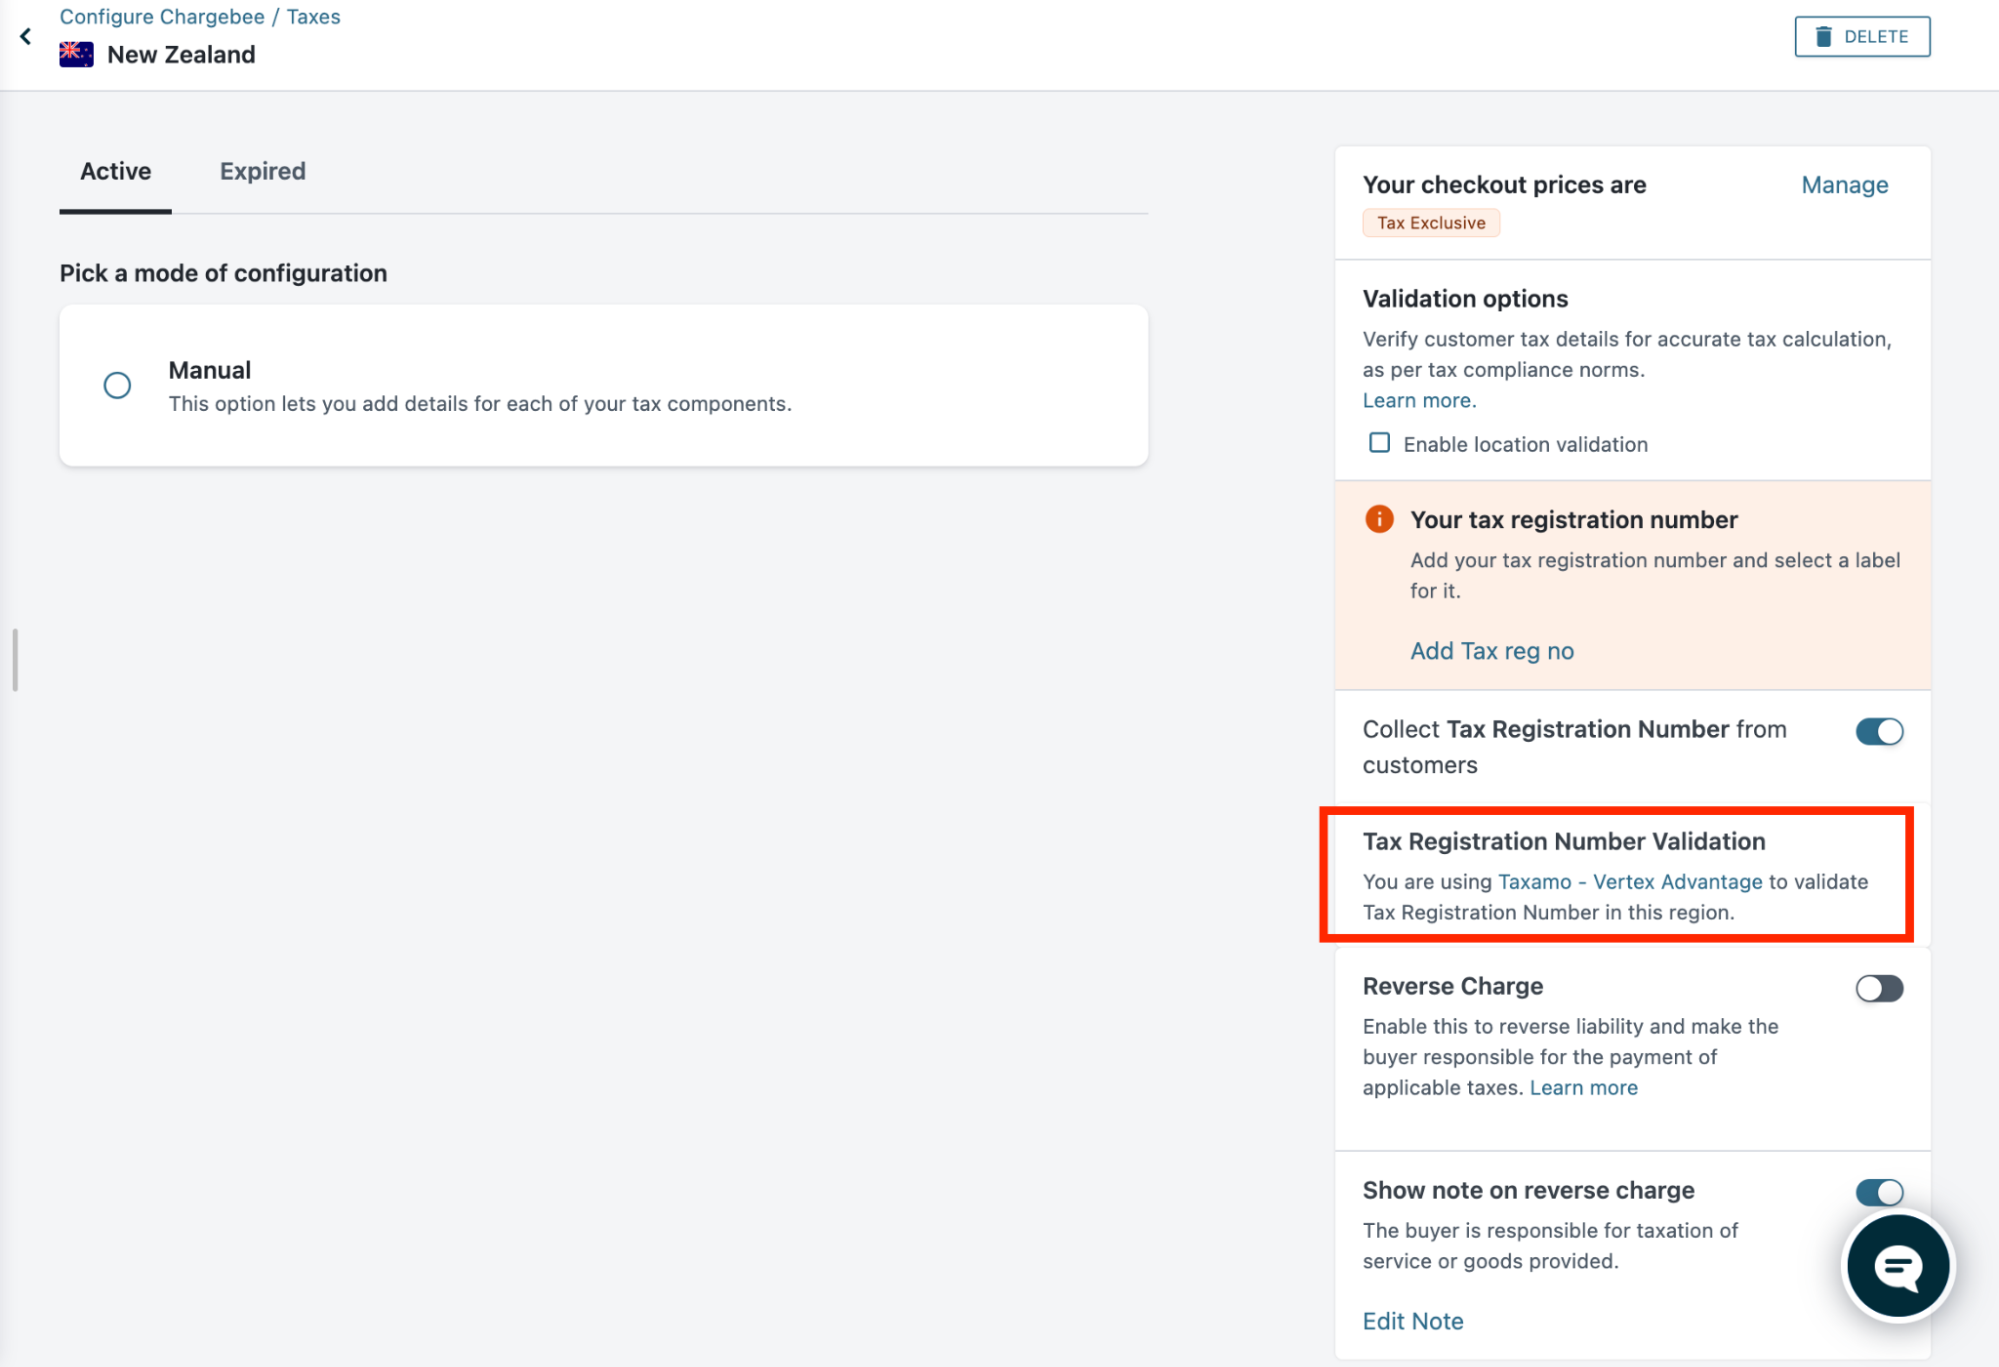
Task: Open Learn more under Reverse Charge
Action: tap(1583, 1087)
